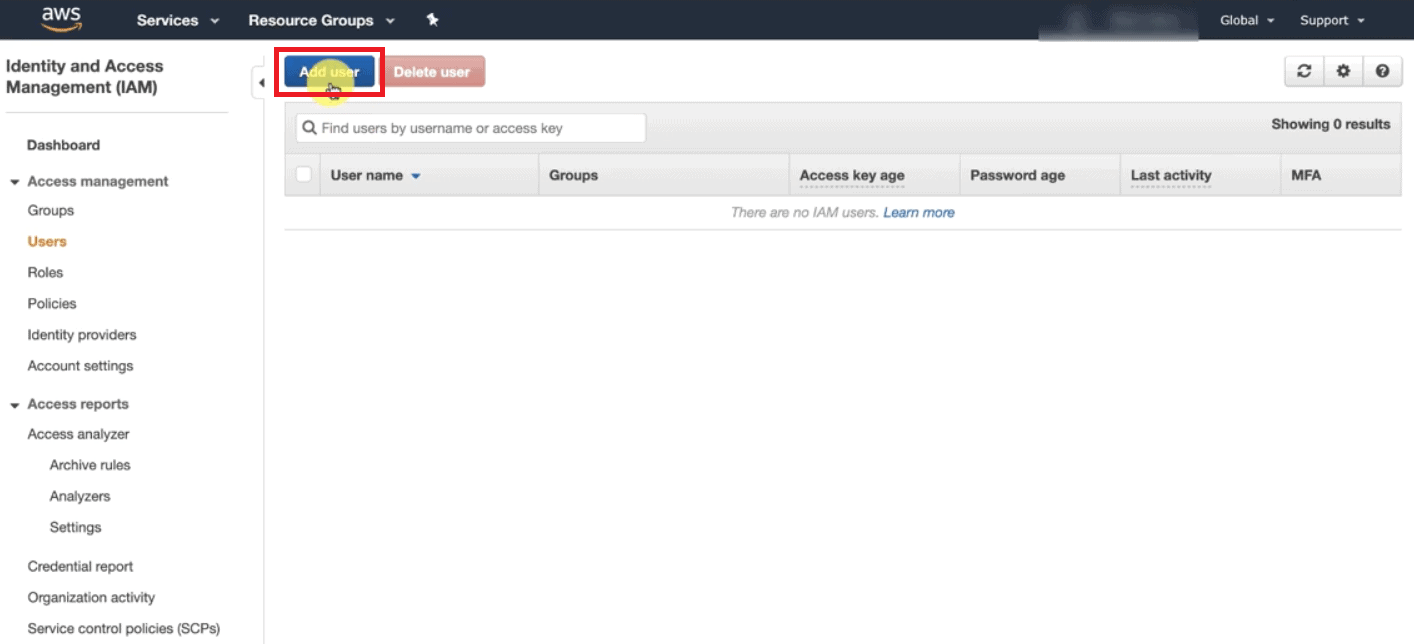Click the refresh icon button
This screenshot has width=1414, height=644.
(x=1304, y=71)
